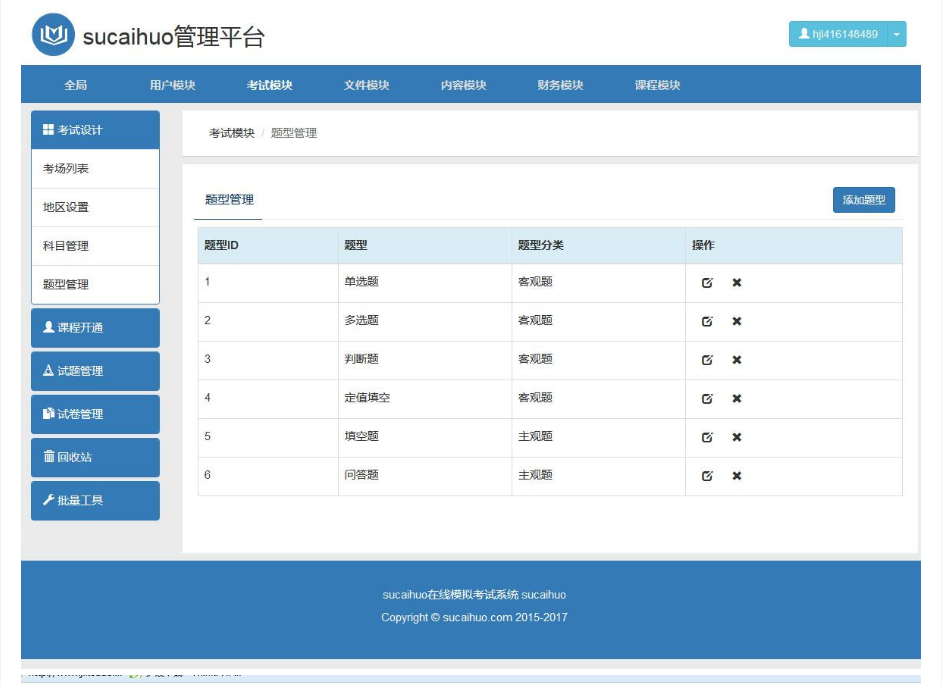Expand the 试题管理 sidebar section
The width and height of the screenshot is (942, 686).
click(x=96, y=371)
